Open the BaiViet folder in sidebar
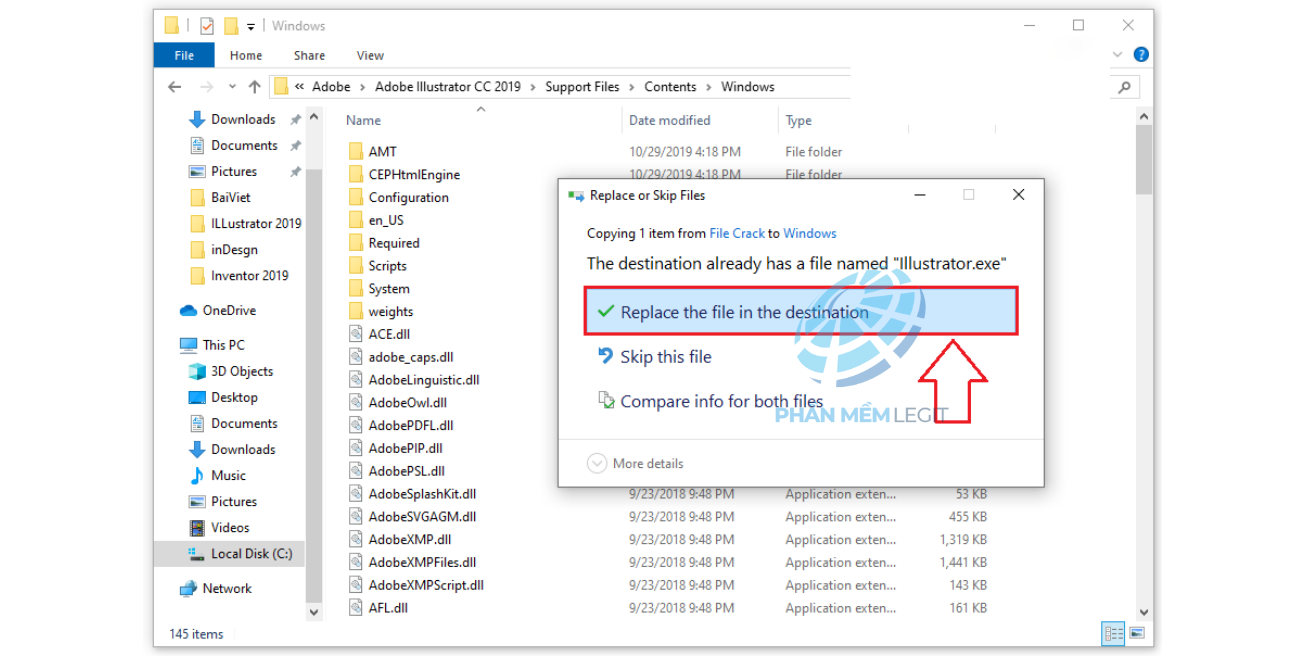Screen dimensions: 1305x656 pyautogui.click(x=231, y=197)
